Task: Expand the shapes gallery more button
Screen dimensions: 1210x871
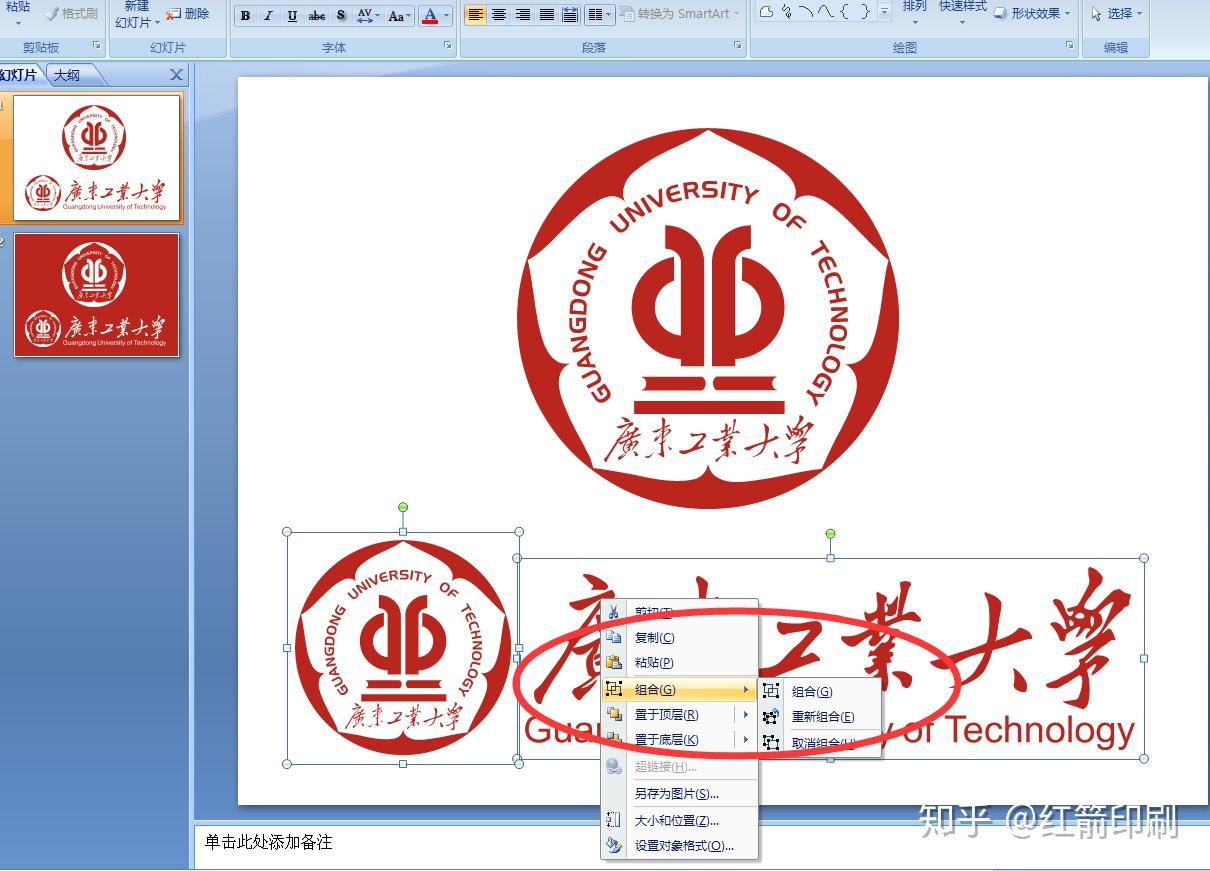Action: 884,13
